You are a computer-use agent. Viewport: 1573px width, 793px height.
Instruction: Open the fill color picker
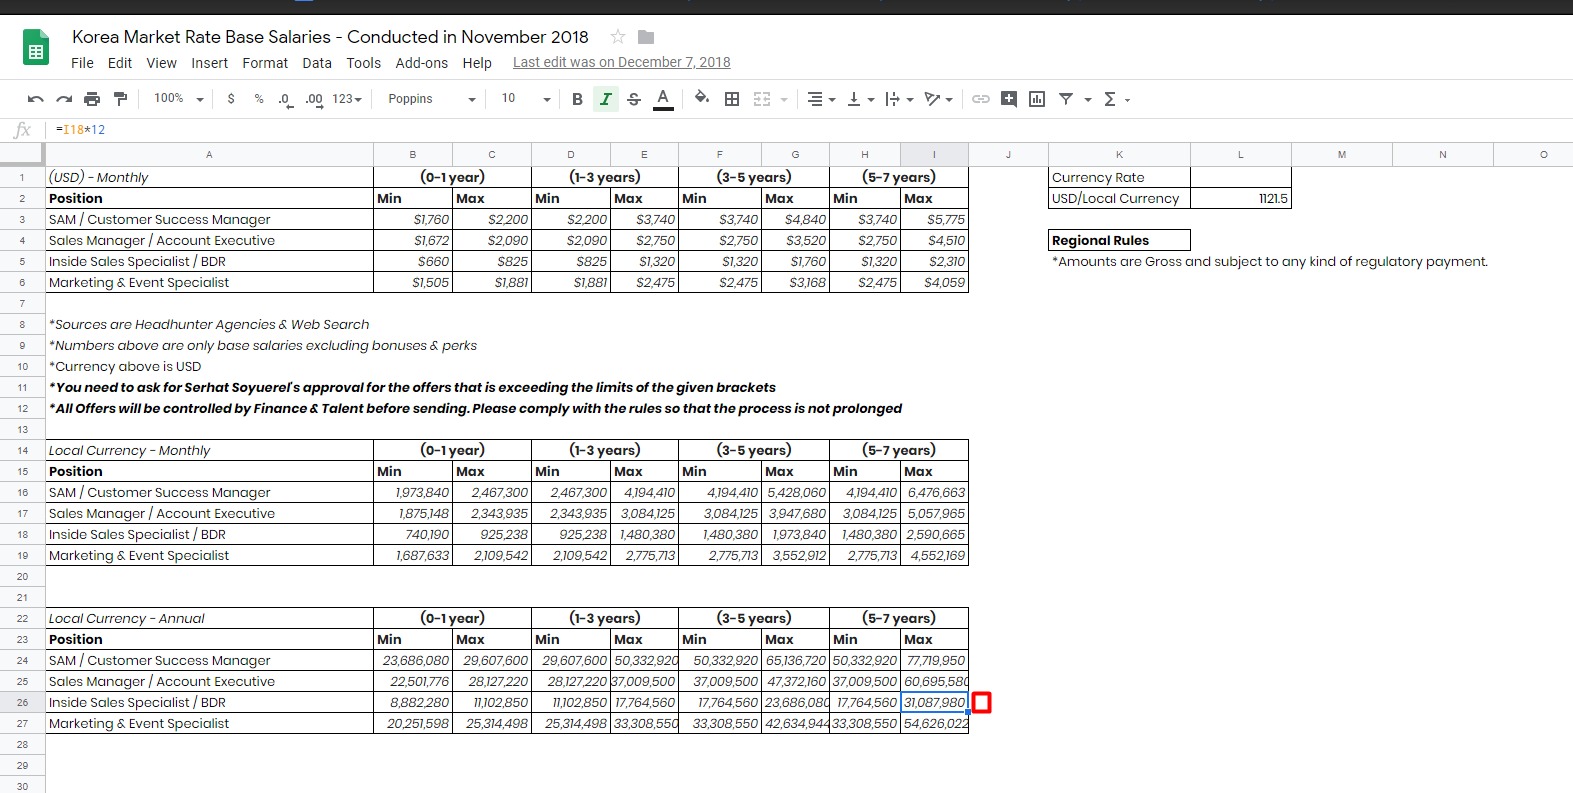click(x=702, y=98)
